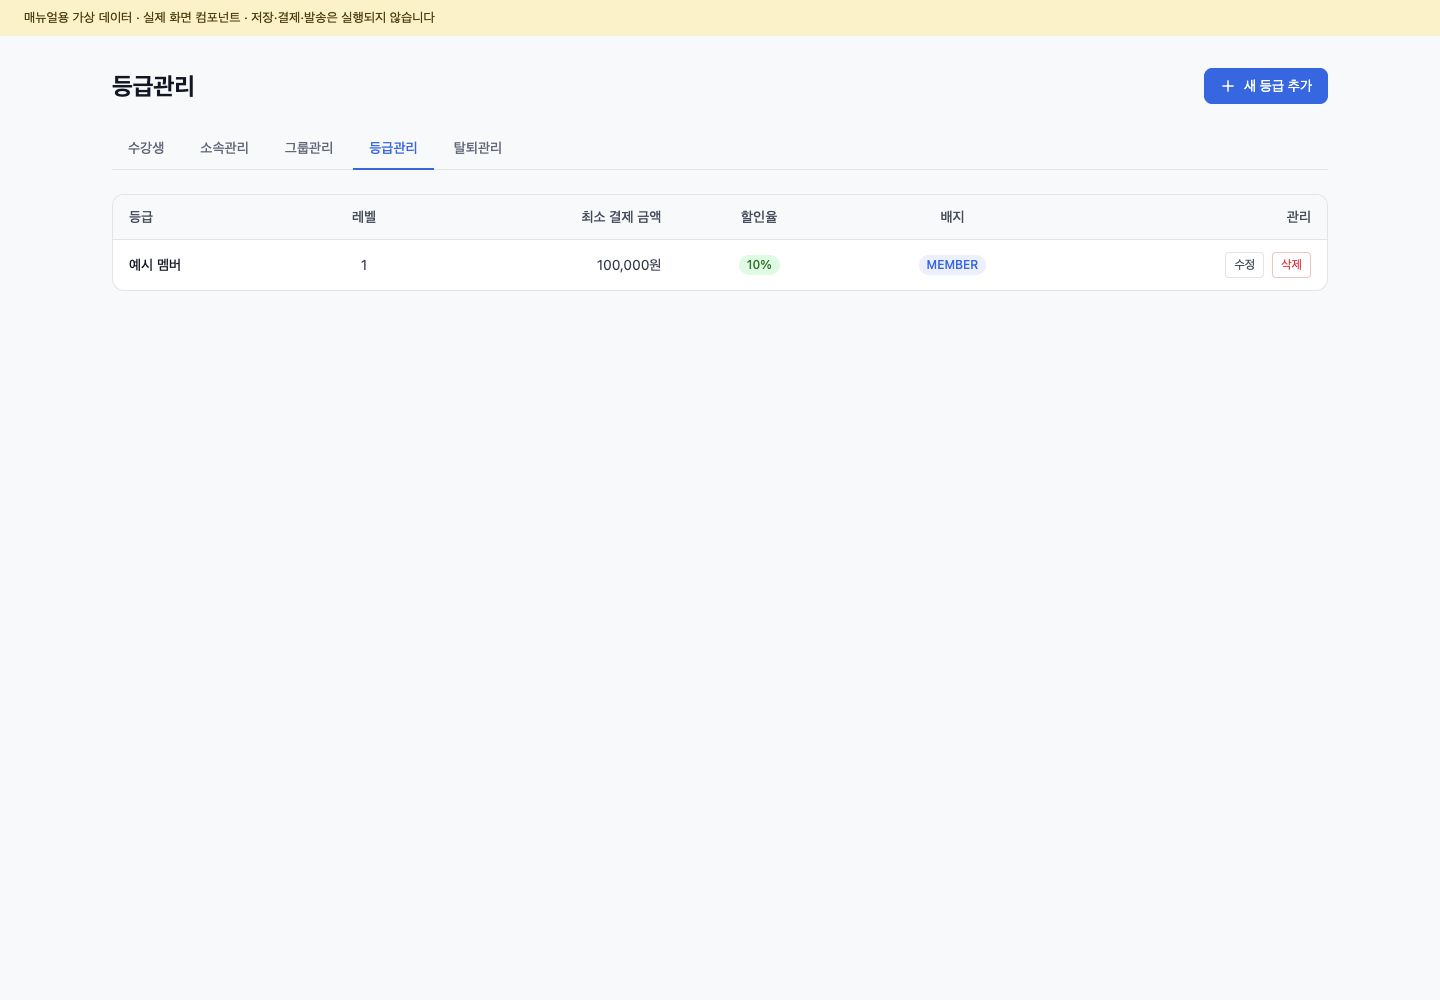The width and height of the screenshot is (1440, 1000).
Task: Click the 레벨 column header
Action: pyautogui.click(x=364, y=217)
